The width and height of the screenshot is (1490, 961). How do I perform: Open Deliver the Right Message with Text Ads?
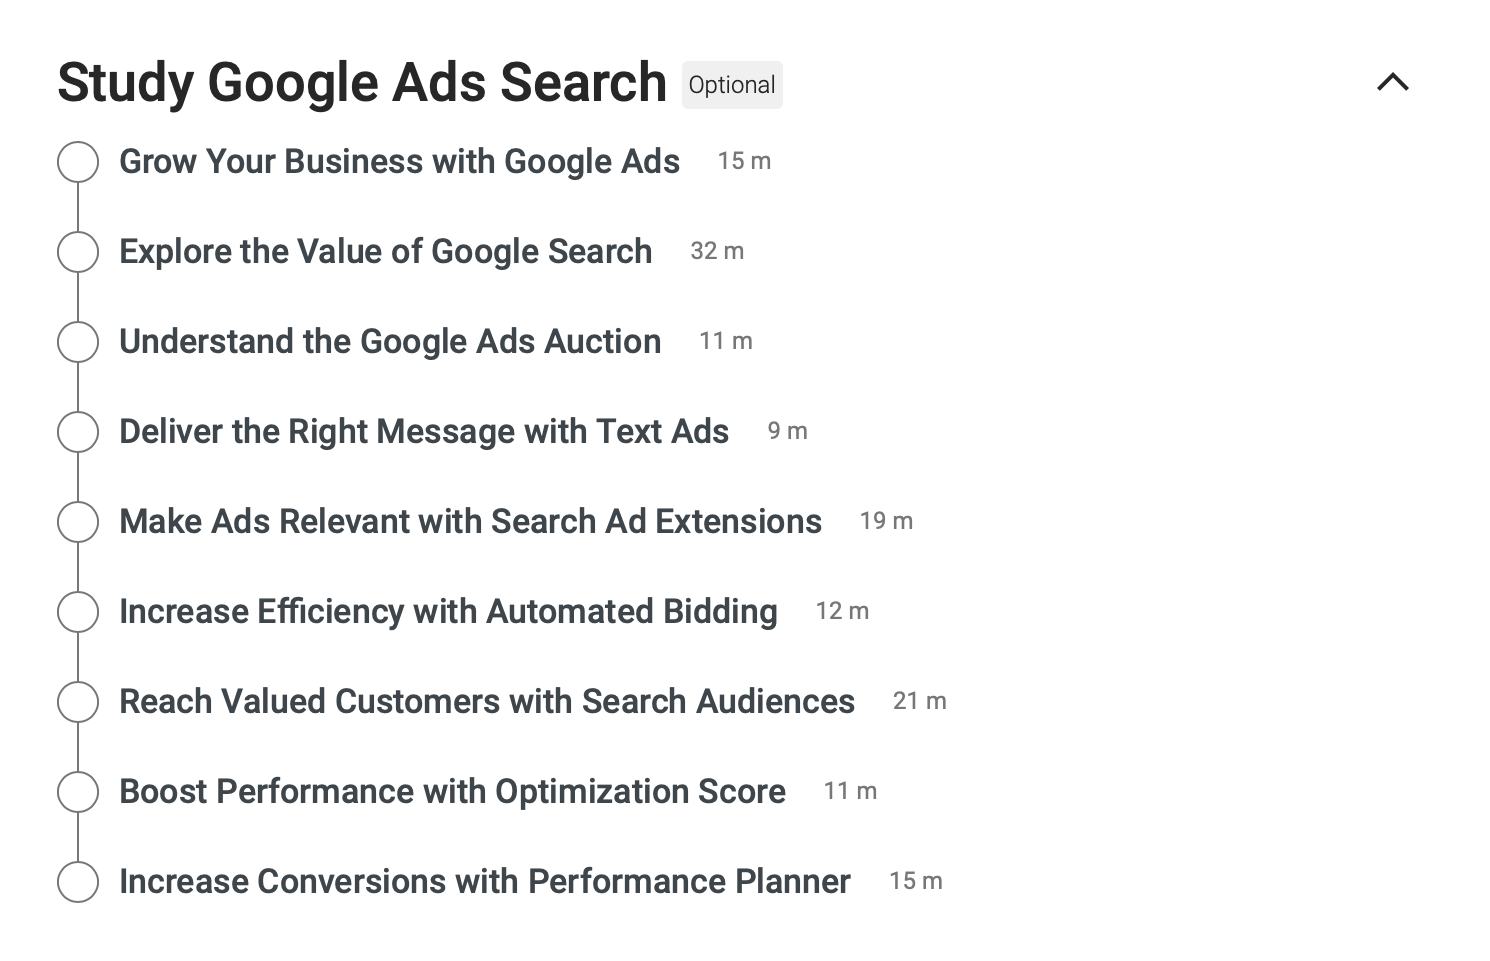[424, 432]
